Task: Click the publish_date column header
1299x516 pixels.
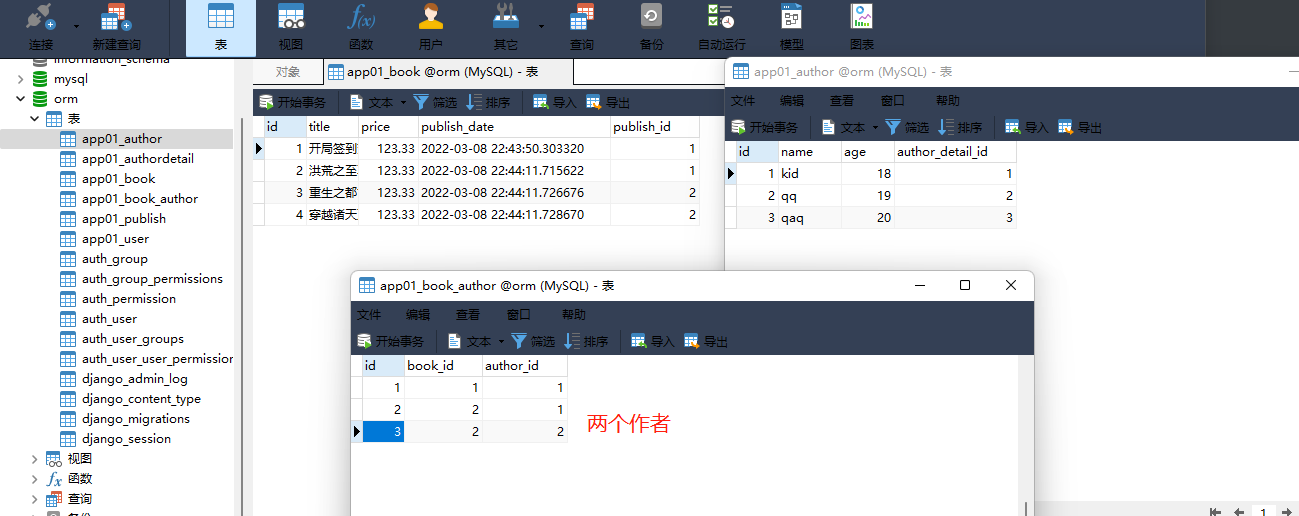Action: click(514, 127)
